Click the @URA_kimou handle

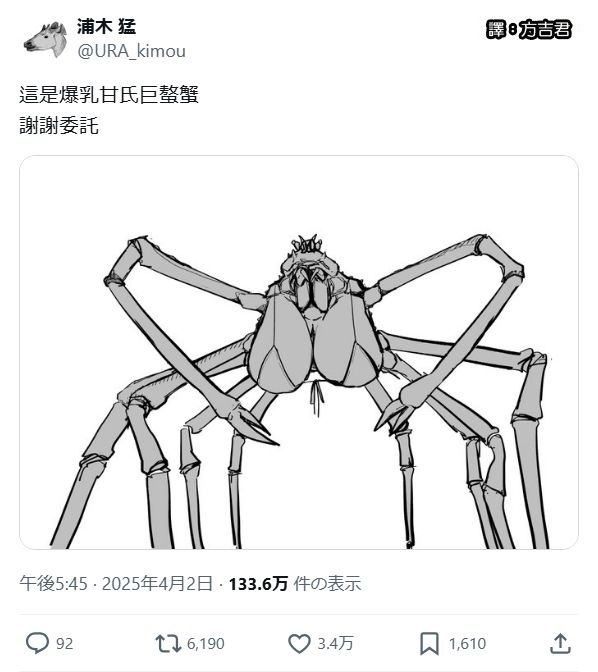(x=132, y=51)
